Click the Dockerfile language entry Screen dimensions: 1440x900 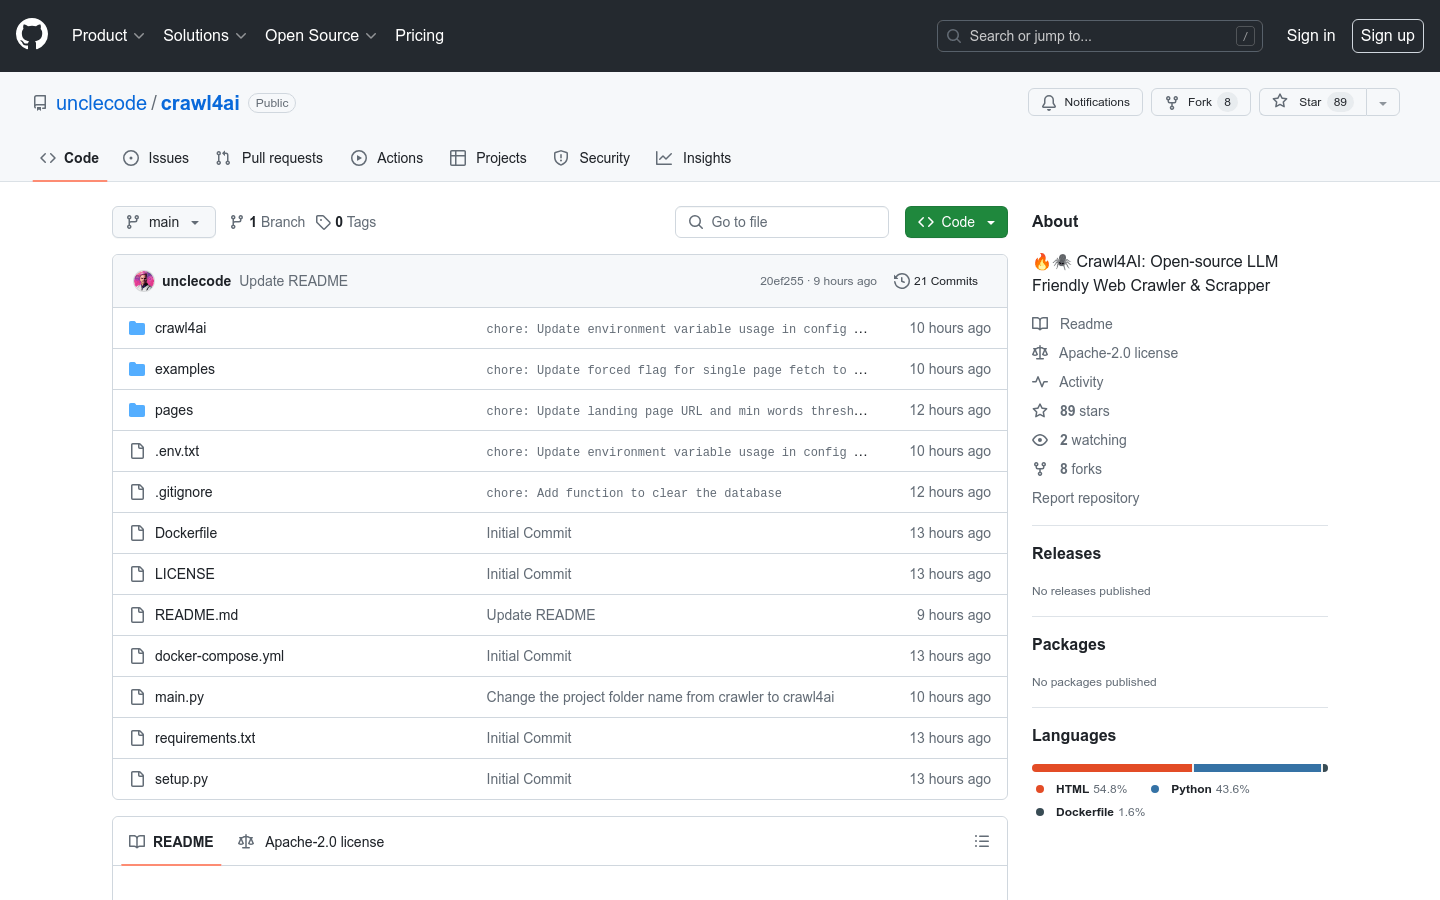click(1090, 812)
